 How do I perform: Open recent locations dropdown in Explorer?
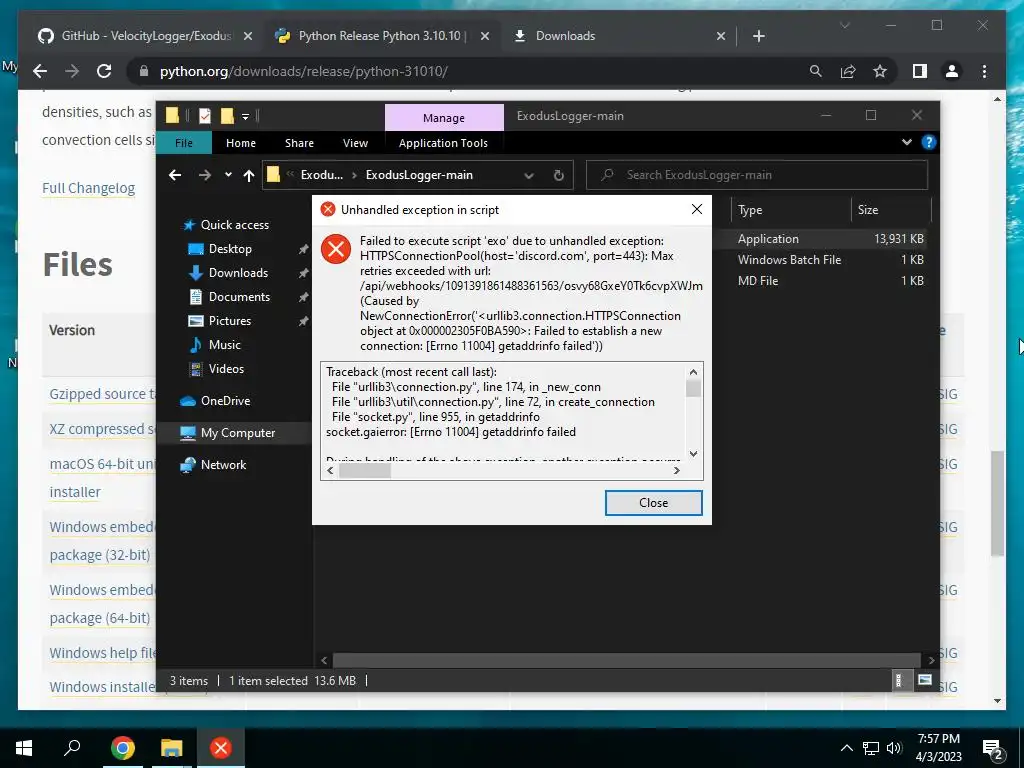coord(228,175)
